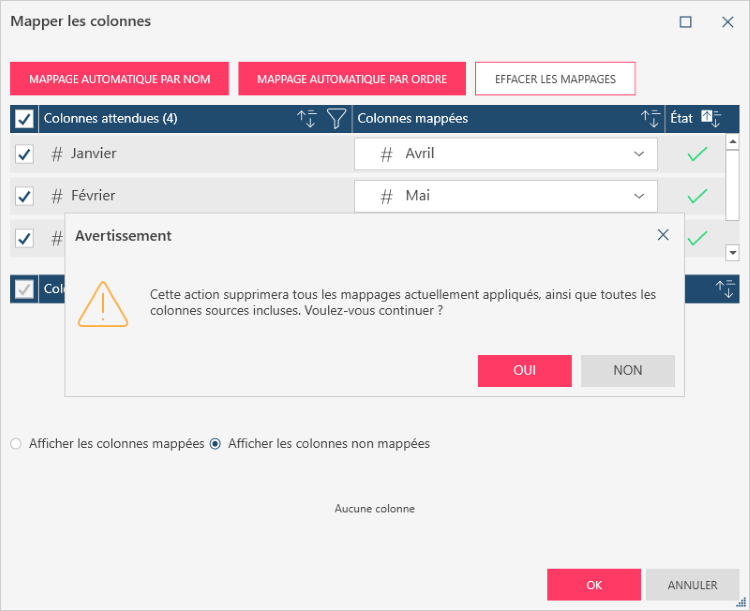Click sort icon in lower table header

(x=725, y=289)
